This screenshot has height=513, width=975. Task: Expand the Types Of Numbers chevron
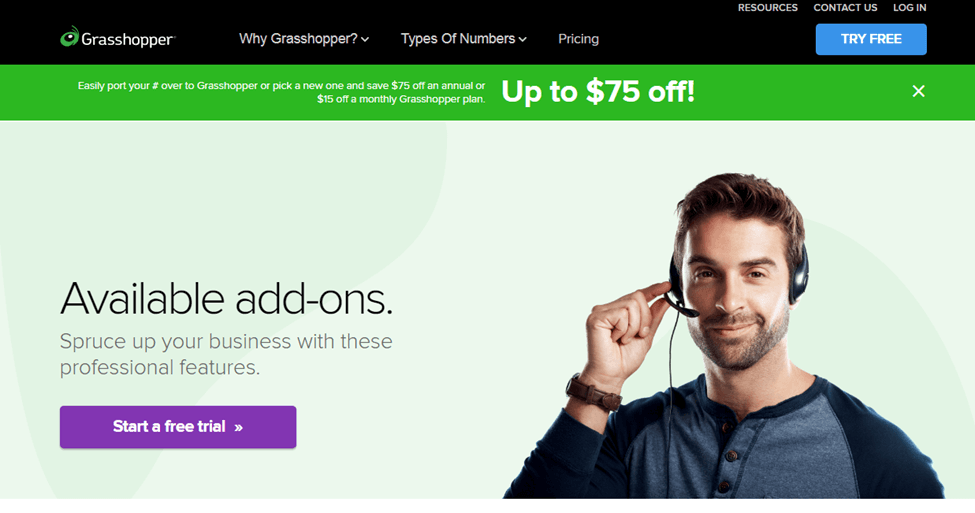pyautogui.click(x=522, y=39)
